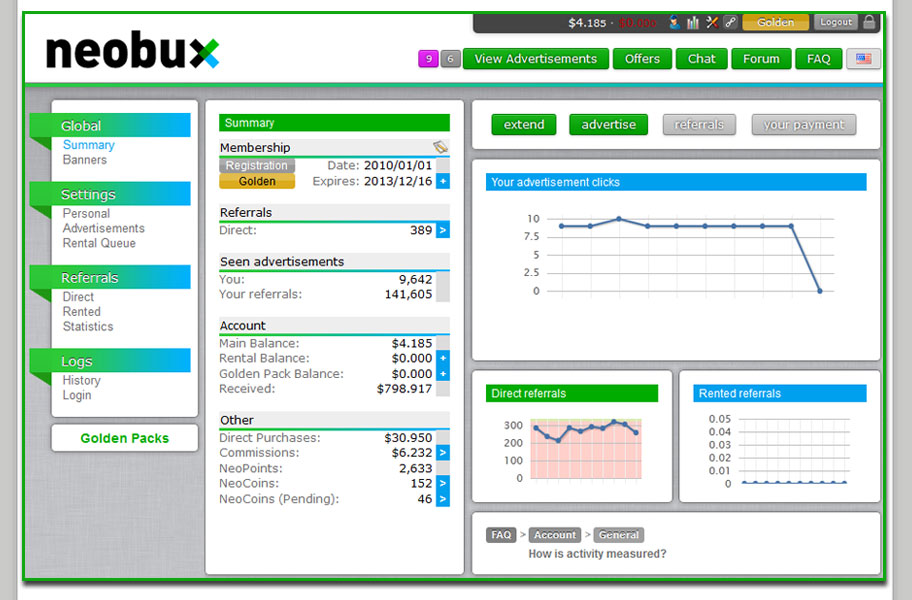Viewport: 912px width, 600px height.
Task: Add funds with Rental Balance plus button
Action: [443, 358]
